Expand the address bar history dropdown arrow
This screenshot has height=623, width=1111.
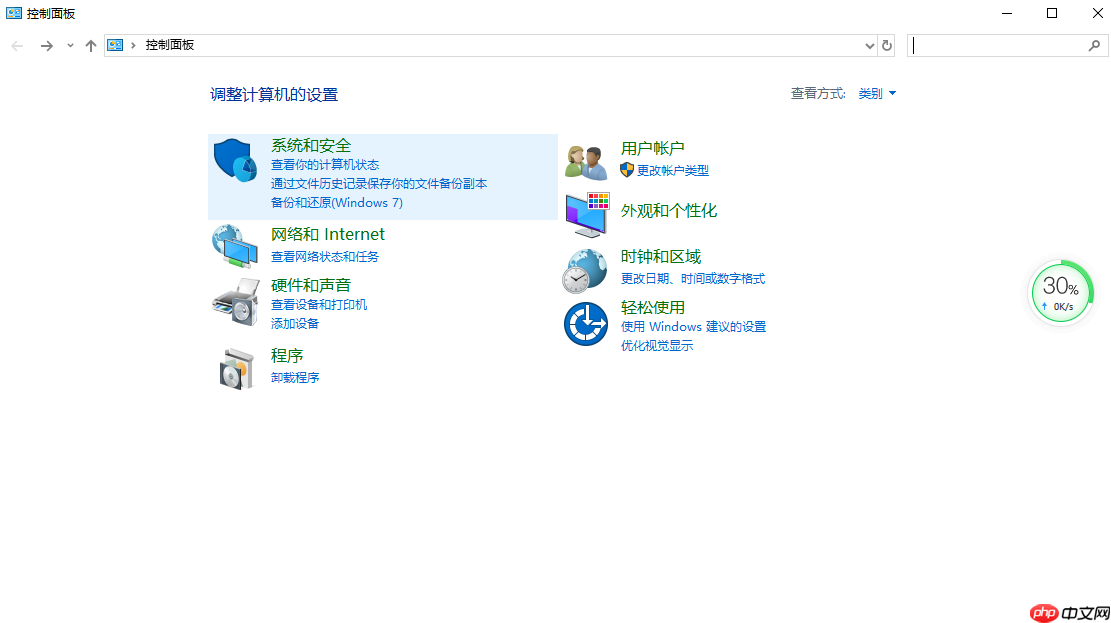click(x=869, y=45)
